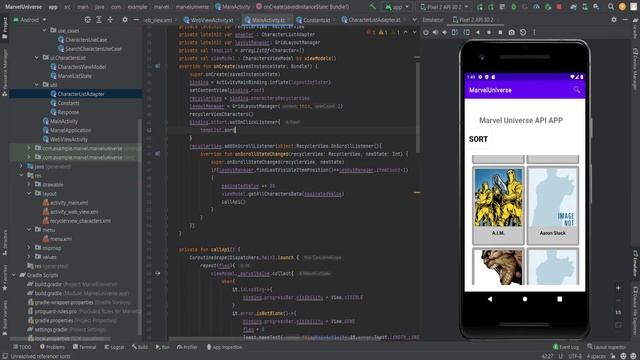Open Event Log in status bar
The image size is (640, 360).
[566, 347]
